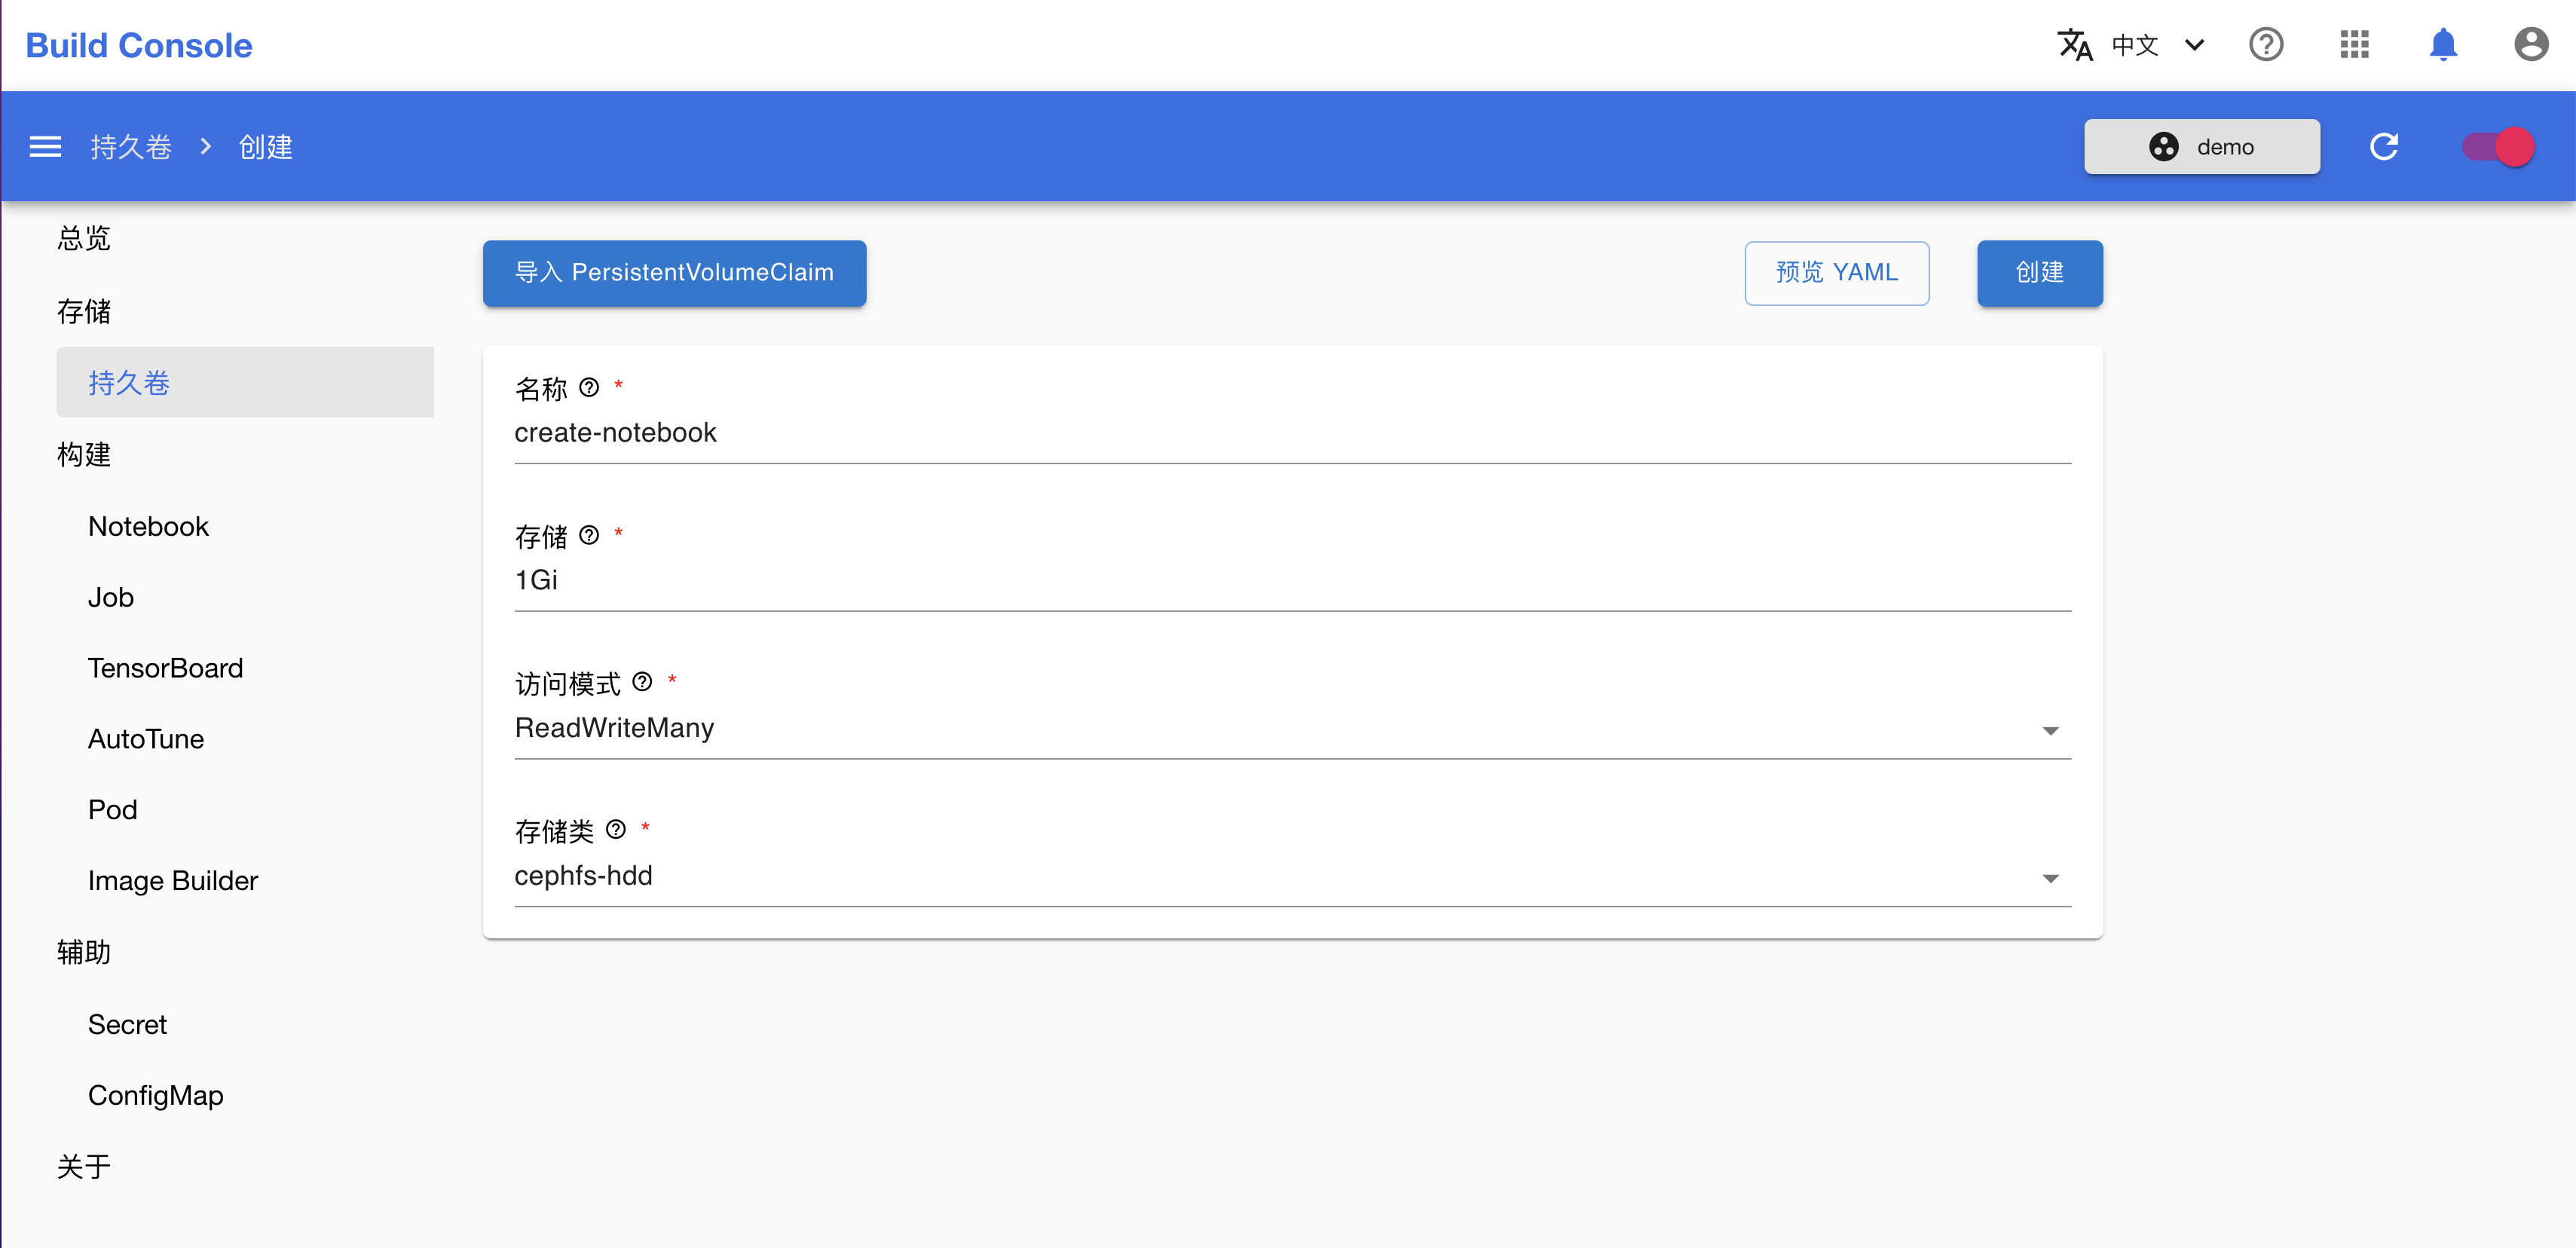Open Image Builder in the sidebar

(x=172, y=881)
